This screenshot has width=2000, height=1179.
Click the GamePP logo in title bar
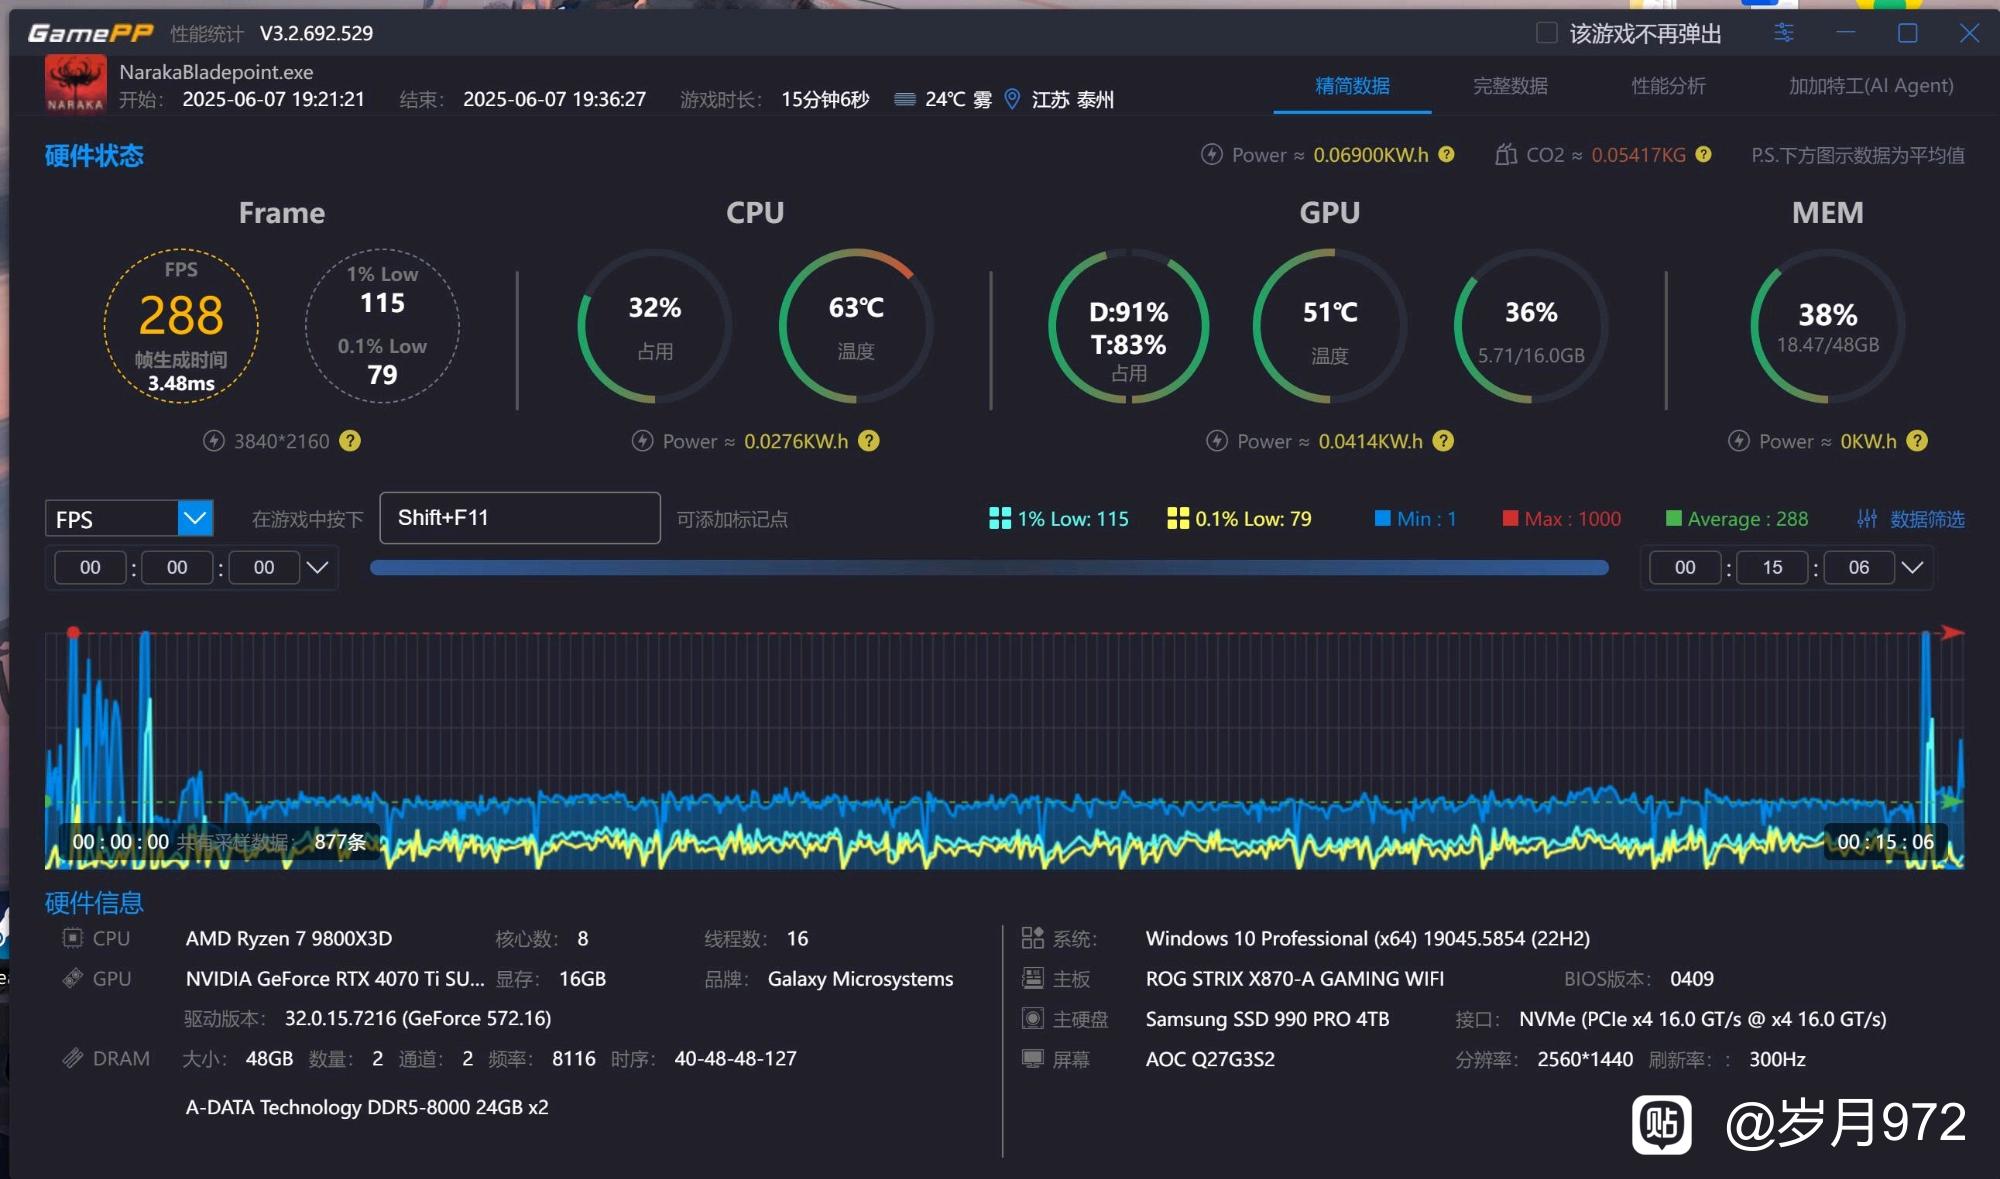tap(90, 33)
